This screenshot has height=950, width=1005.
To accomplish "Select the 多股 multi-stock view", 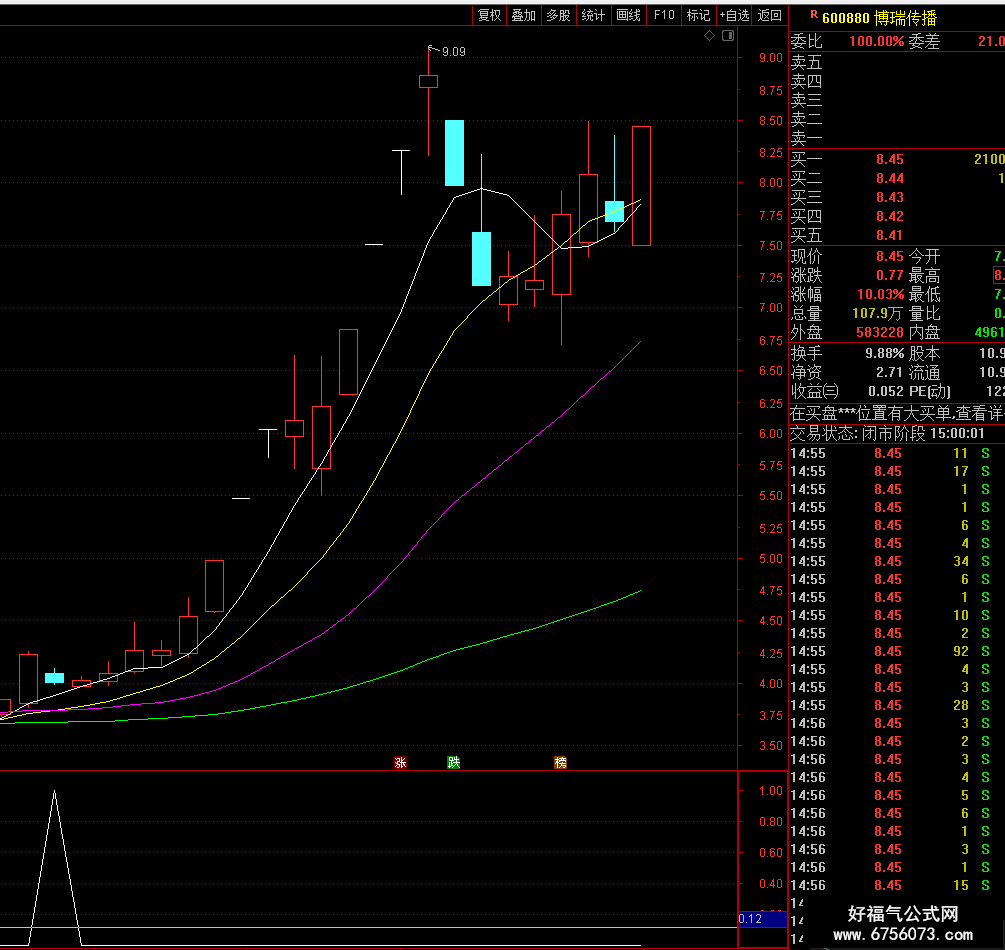I will (x=558, y=15).
